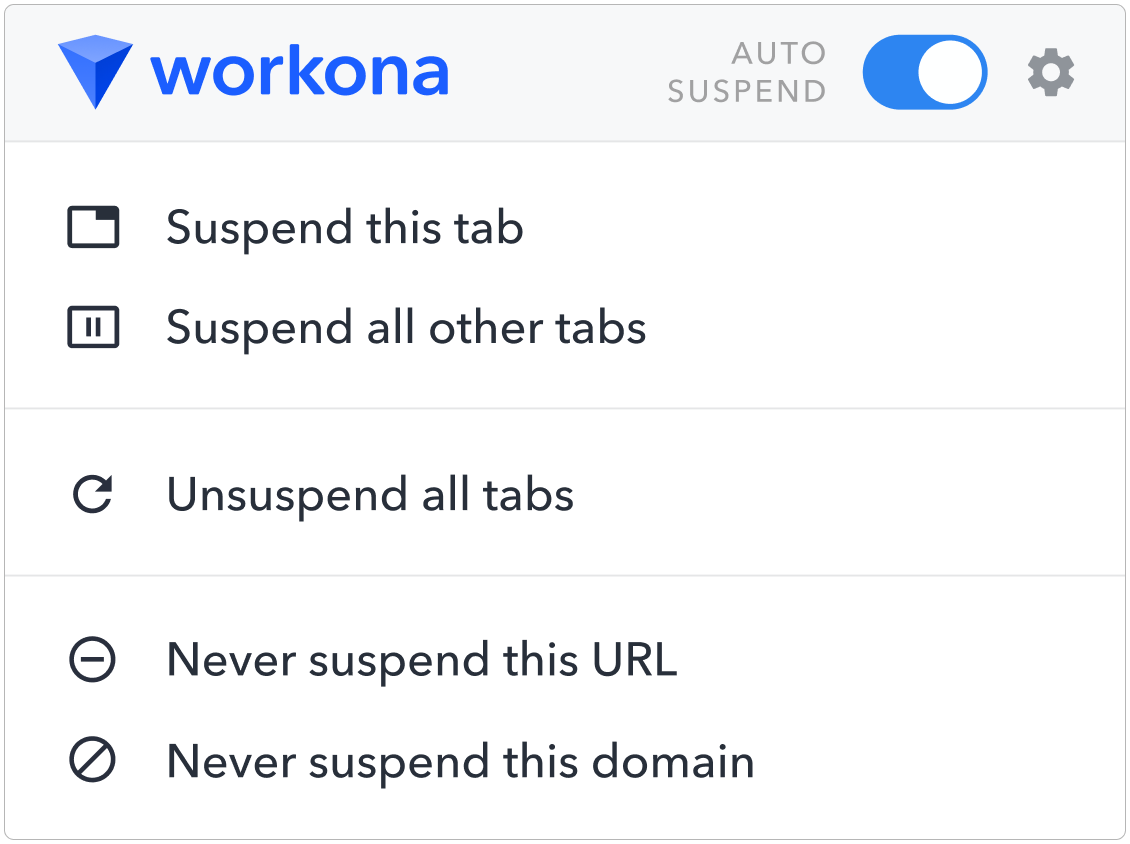Click the Workona triangle logo icon
Image resolution: width=1130 pixels, height=844 pixels.
click(96, 72)
